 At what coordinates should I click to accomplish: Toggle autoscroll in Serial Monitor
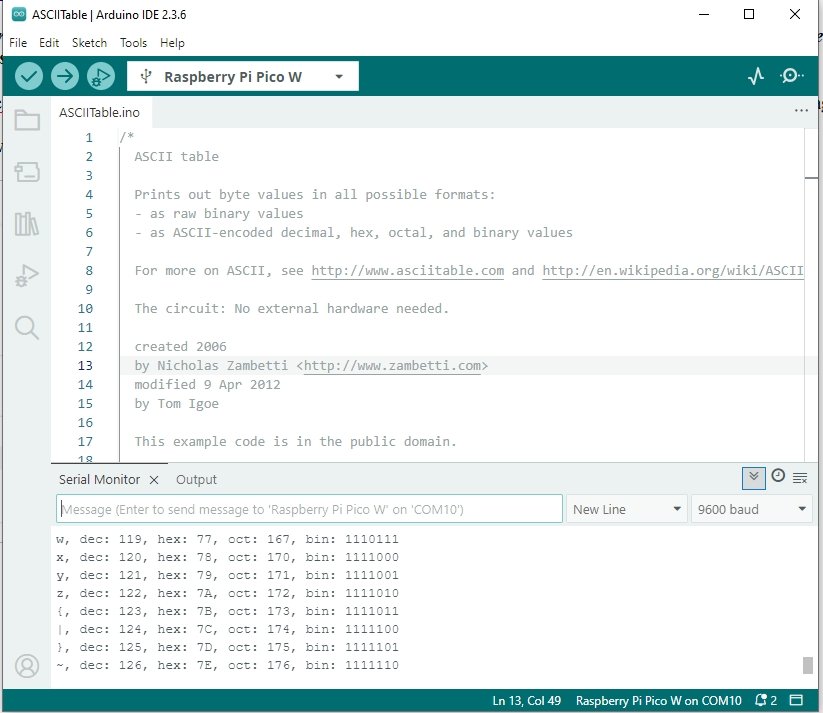tap(754, 478)
